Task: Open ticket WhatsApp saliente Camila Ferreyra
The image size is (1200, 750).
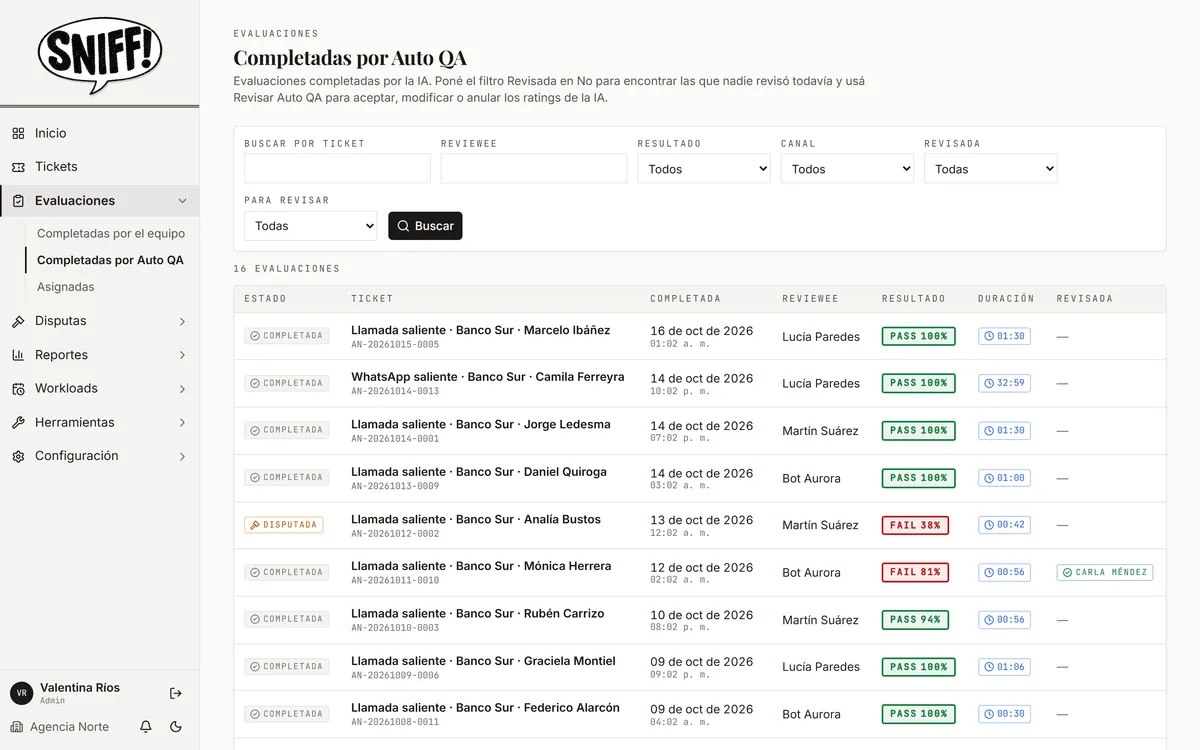Action: click(x=487, y=377)
